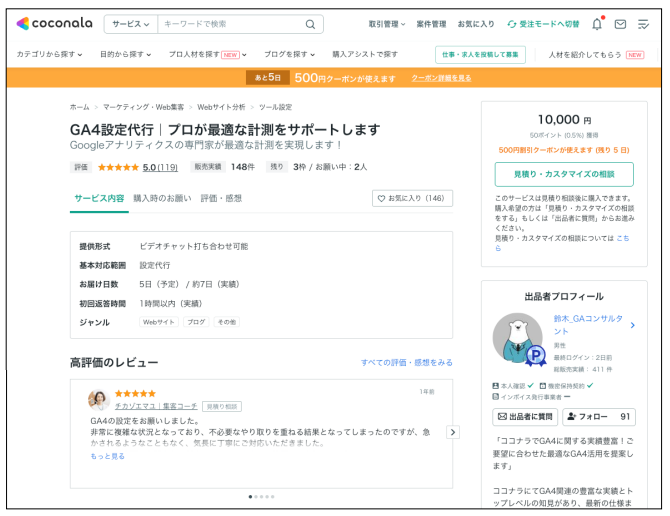This screenshot has width=670, height=516.
Task: Click the 見積り相談 tag on review
Action: [x=222, y=407]
